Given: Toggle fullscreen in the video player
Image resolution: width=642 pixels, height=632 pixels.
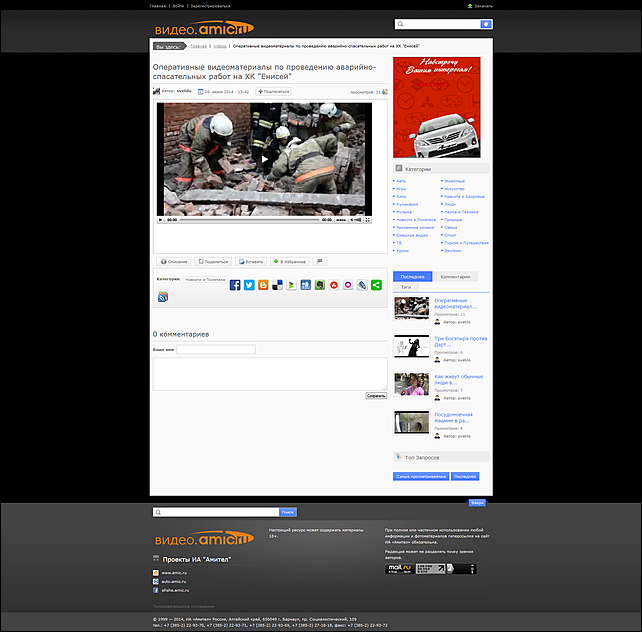Looking at the screenshot, I should tap(365, 219).
